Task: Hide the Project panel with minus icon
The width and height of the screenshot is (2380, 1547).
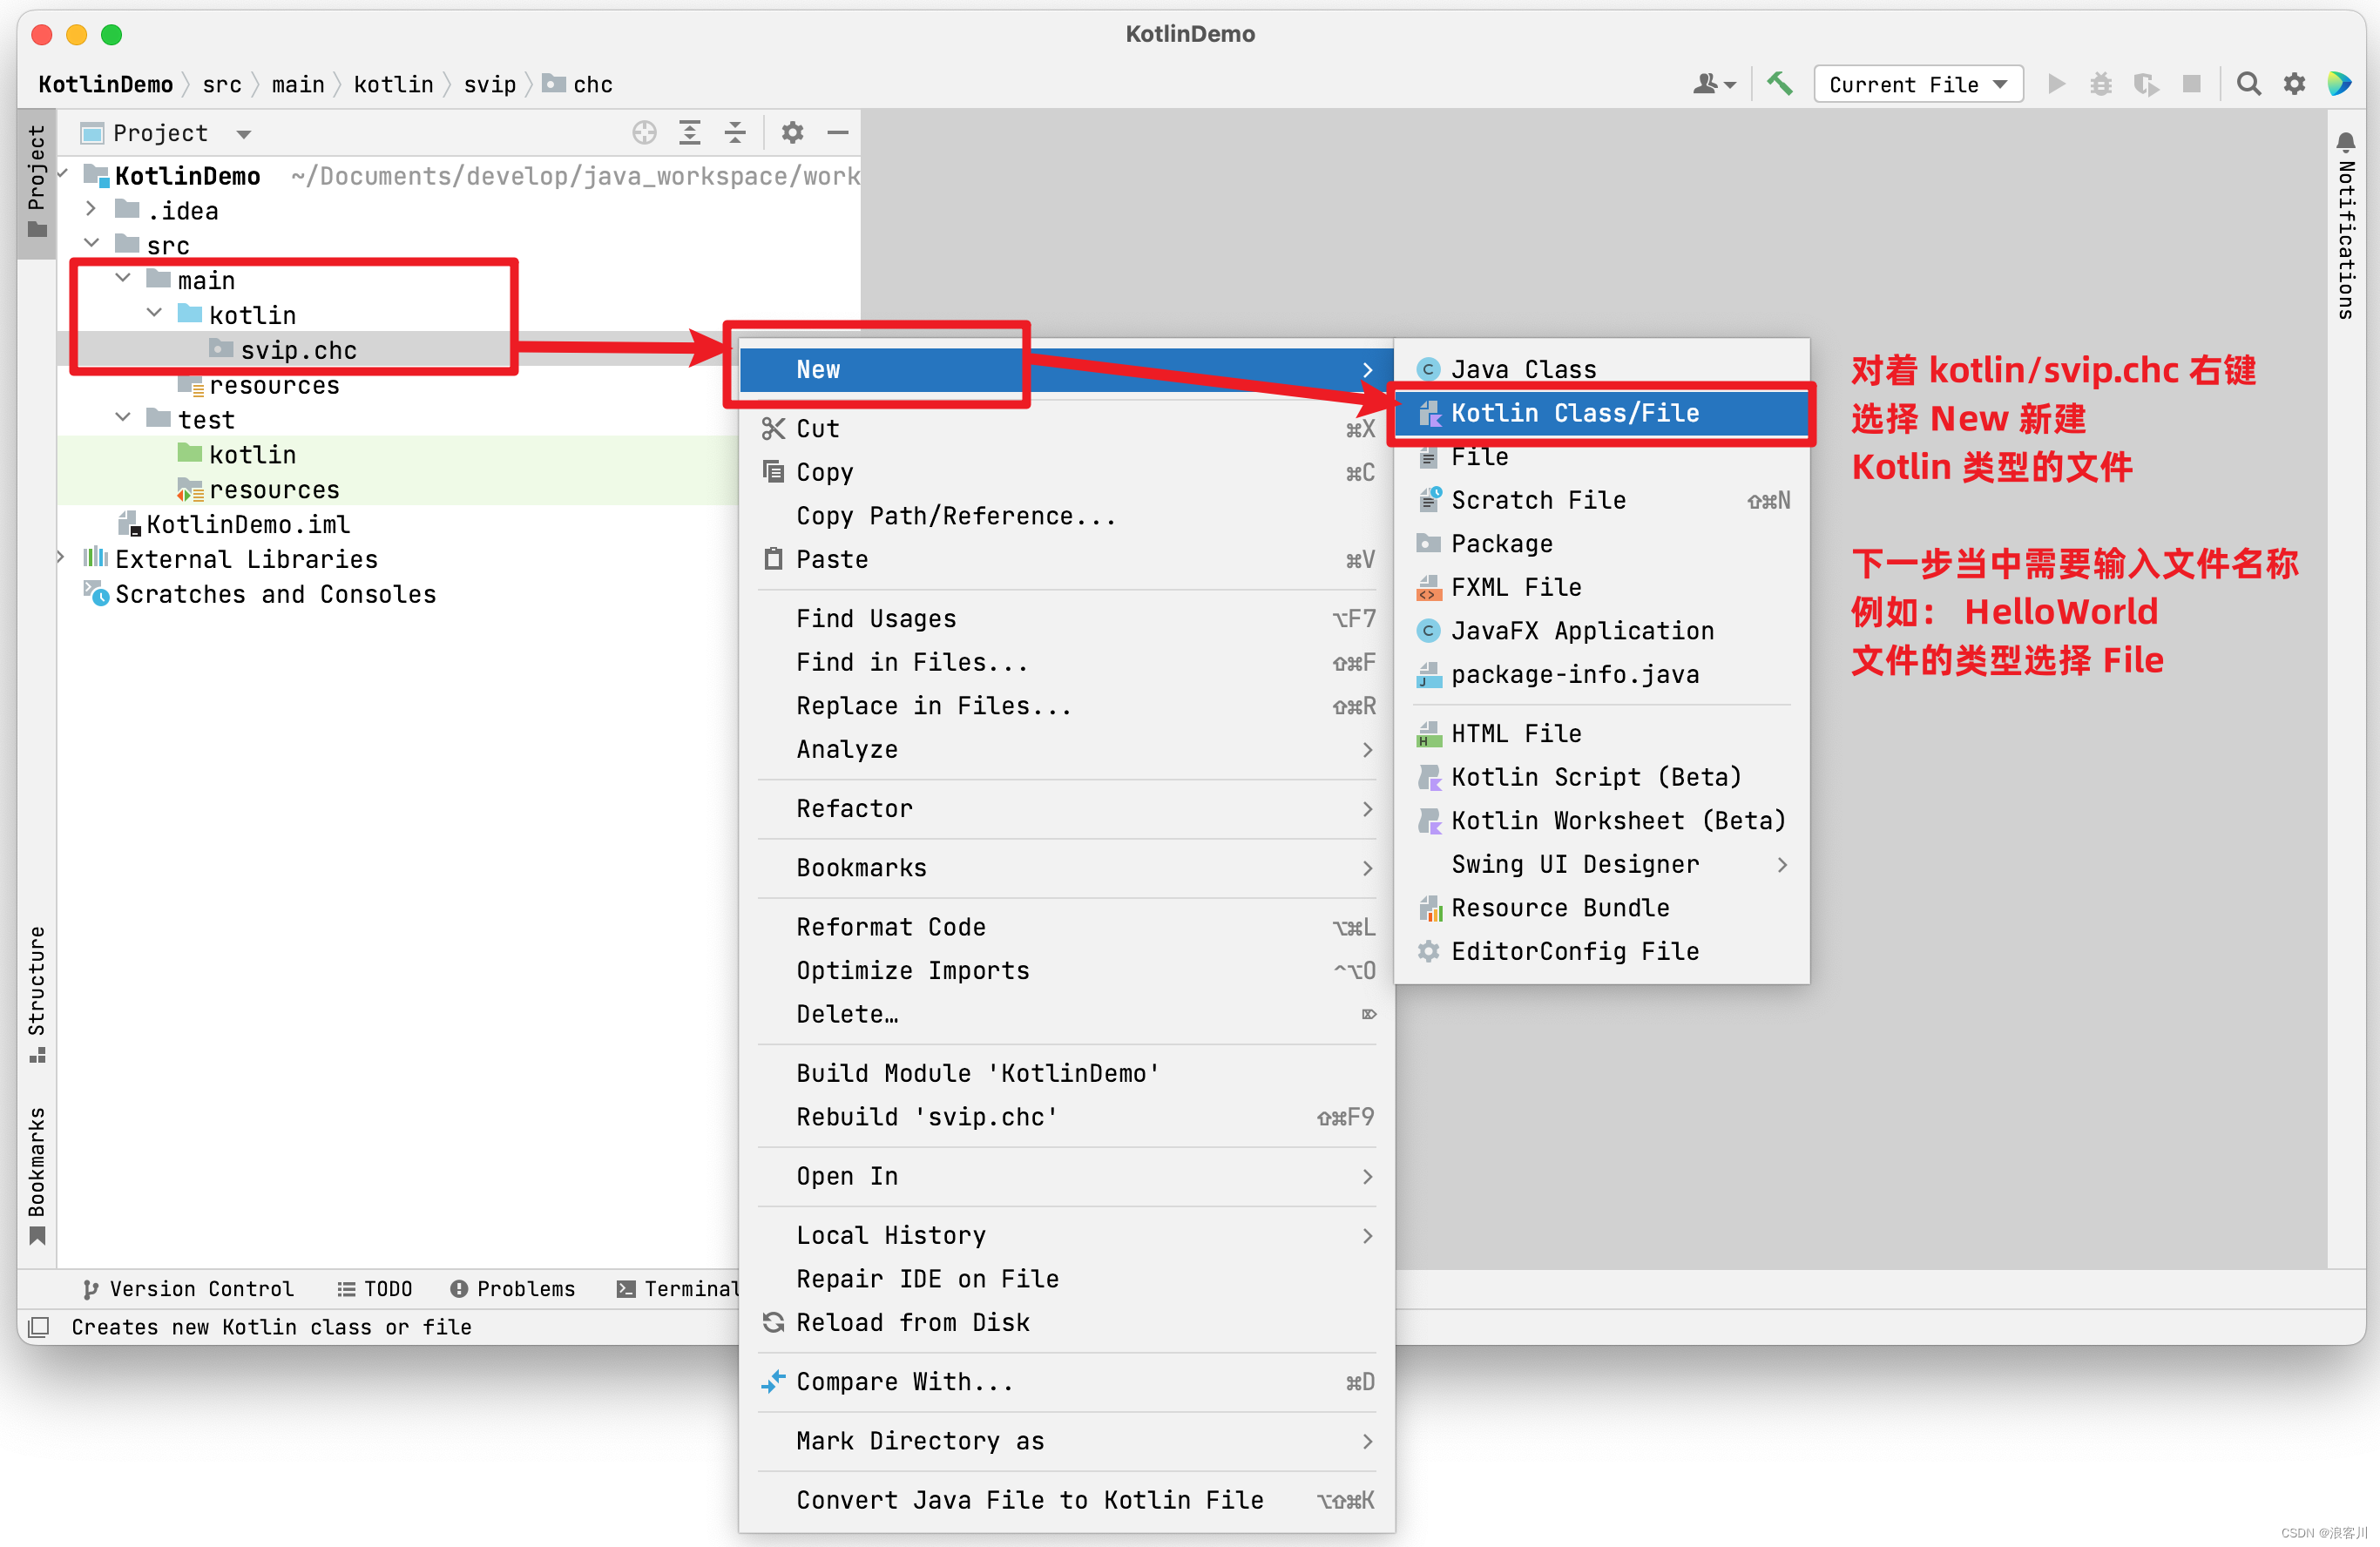Action: [x=838, y=132]
